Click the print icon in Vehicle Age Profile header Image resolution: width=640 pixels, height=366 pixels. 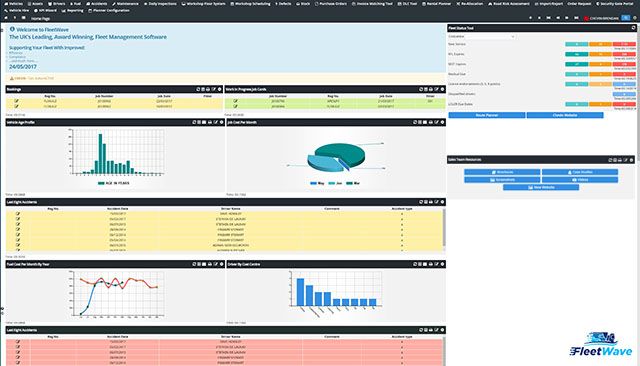point(210,122)
